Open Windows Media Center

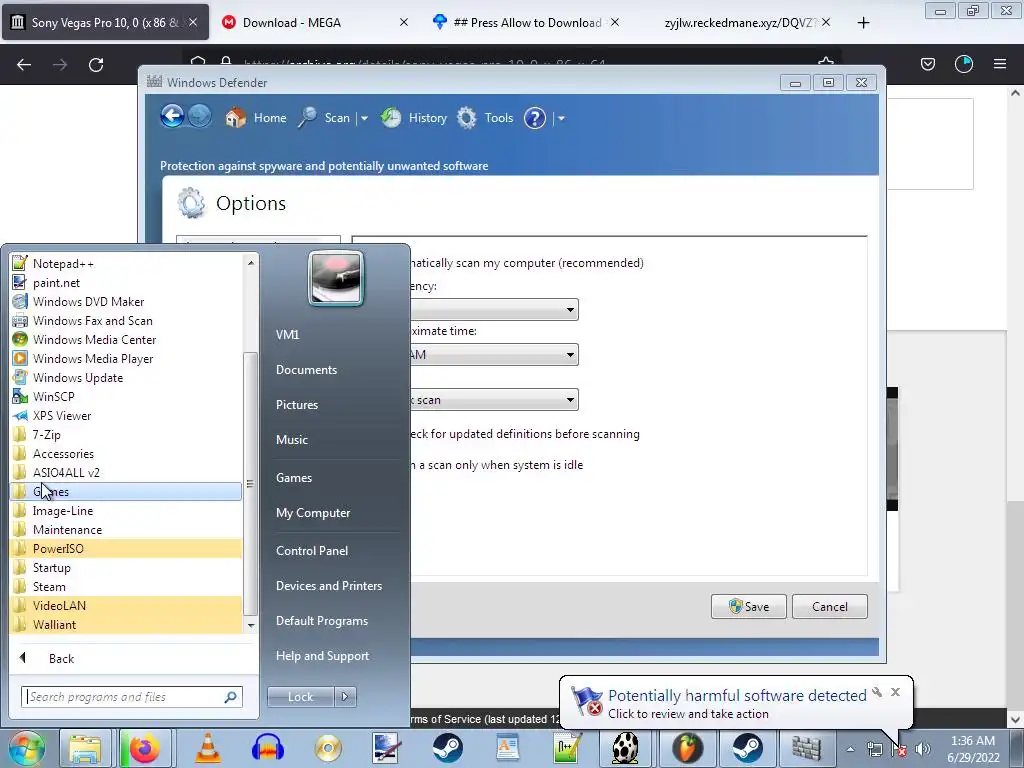pyautogui.click(x=126, y=340)
